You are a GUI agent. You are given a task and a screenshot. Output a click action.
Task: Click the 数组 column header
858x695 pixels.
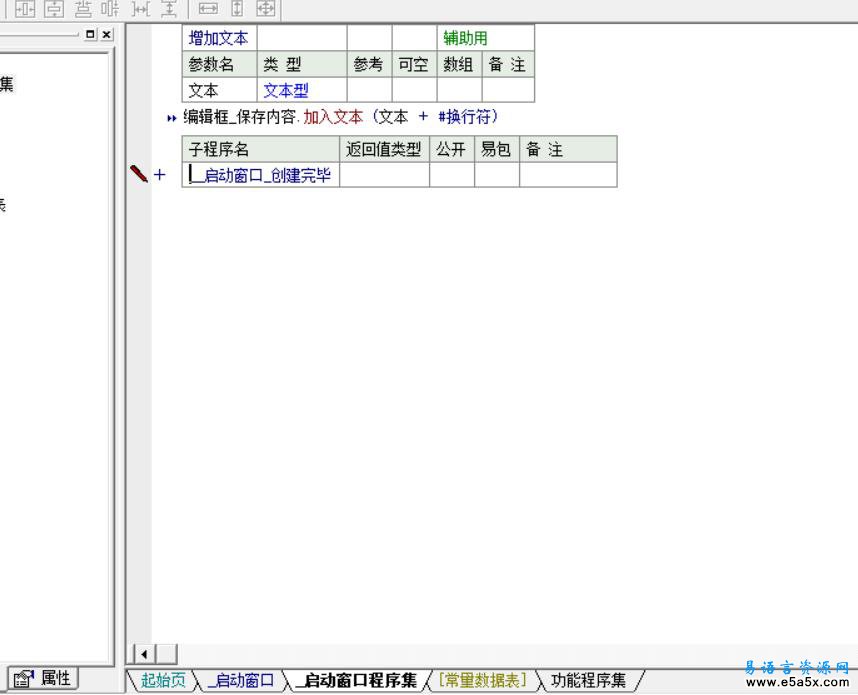459,65
